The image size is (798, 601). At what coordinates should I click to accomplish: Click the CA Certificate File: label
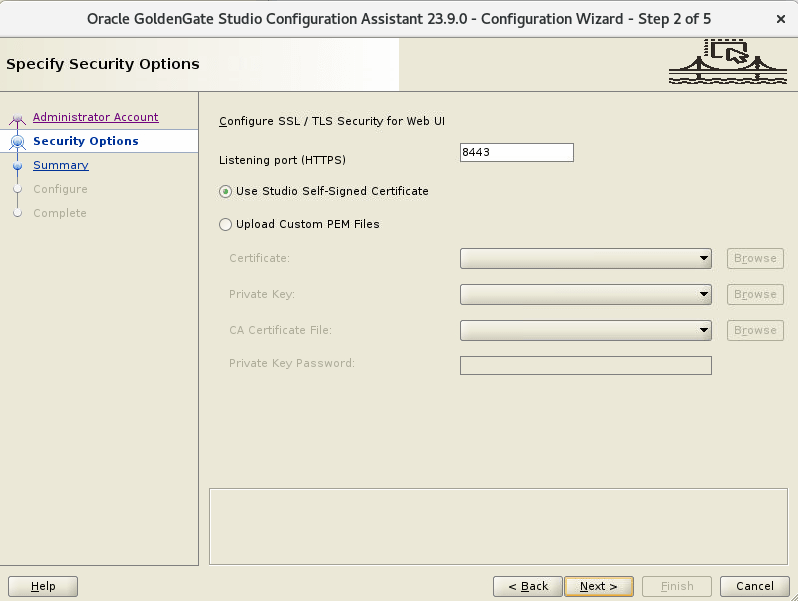pyautogui.click(x=280, y=330)
